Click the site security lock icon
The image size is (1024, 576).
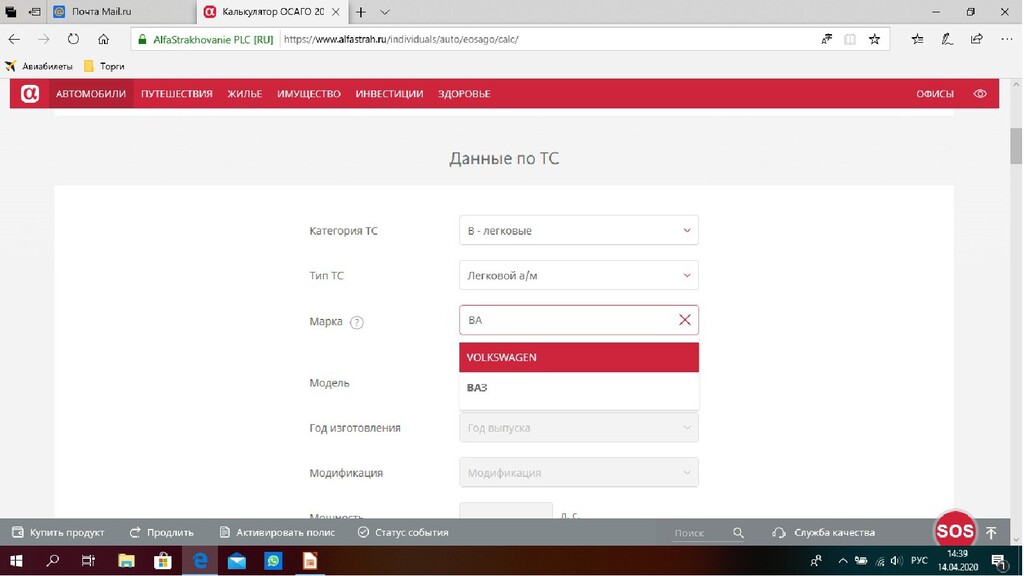pos(142,39)
